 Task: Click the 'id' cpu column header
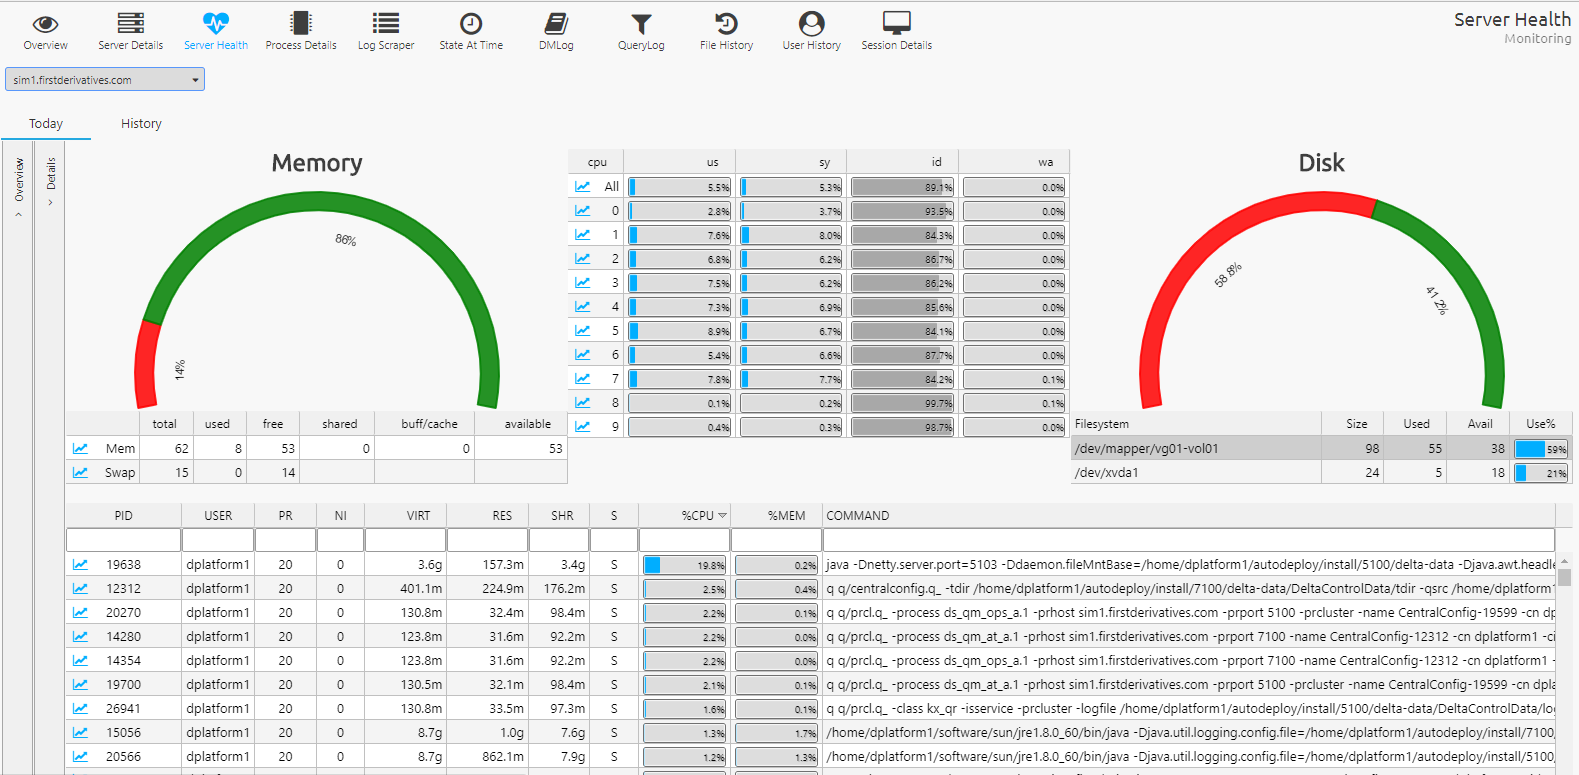(x=903, y=162)
